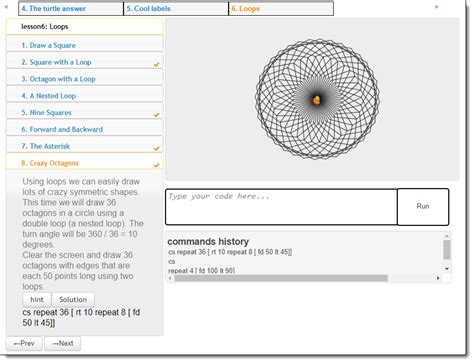
Task: Click the checkmark on Crazy Octagons
Action: [x=156, y=165]
